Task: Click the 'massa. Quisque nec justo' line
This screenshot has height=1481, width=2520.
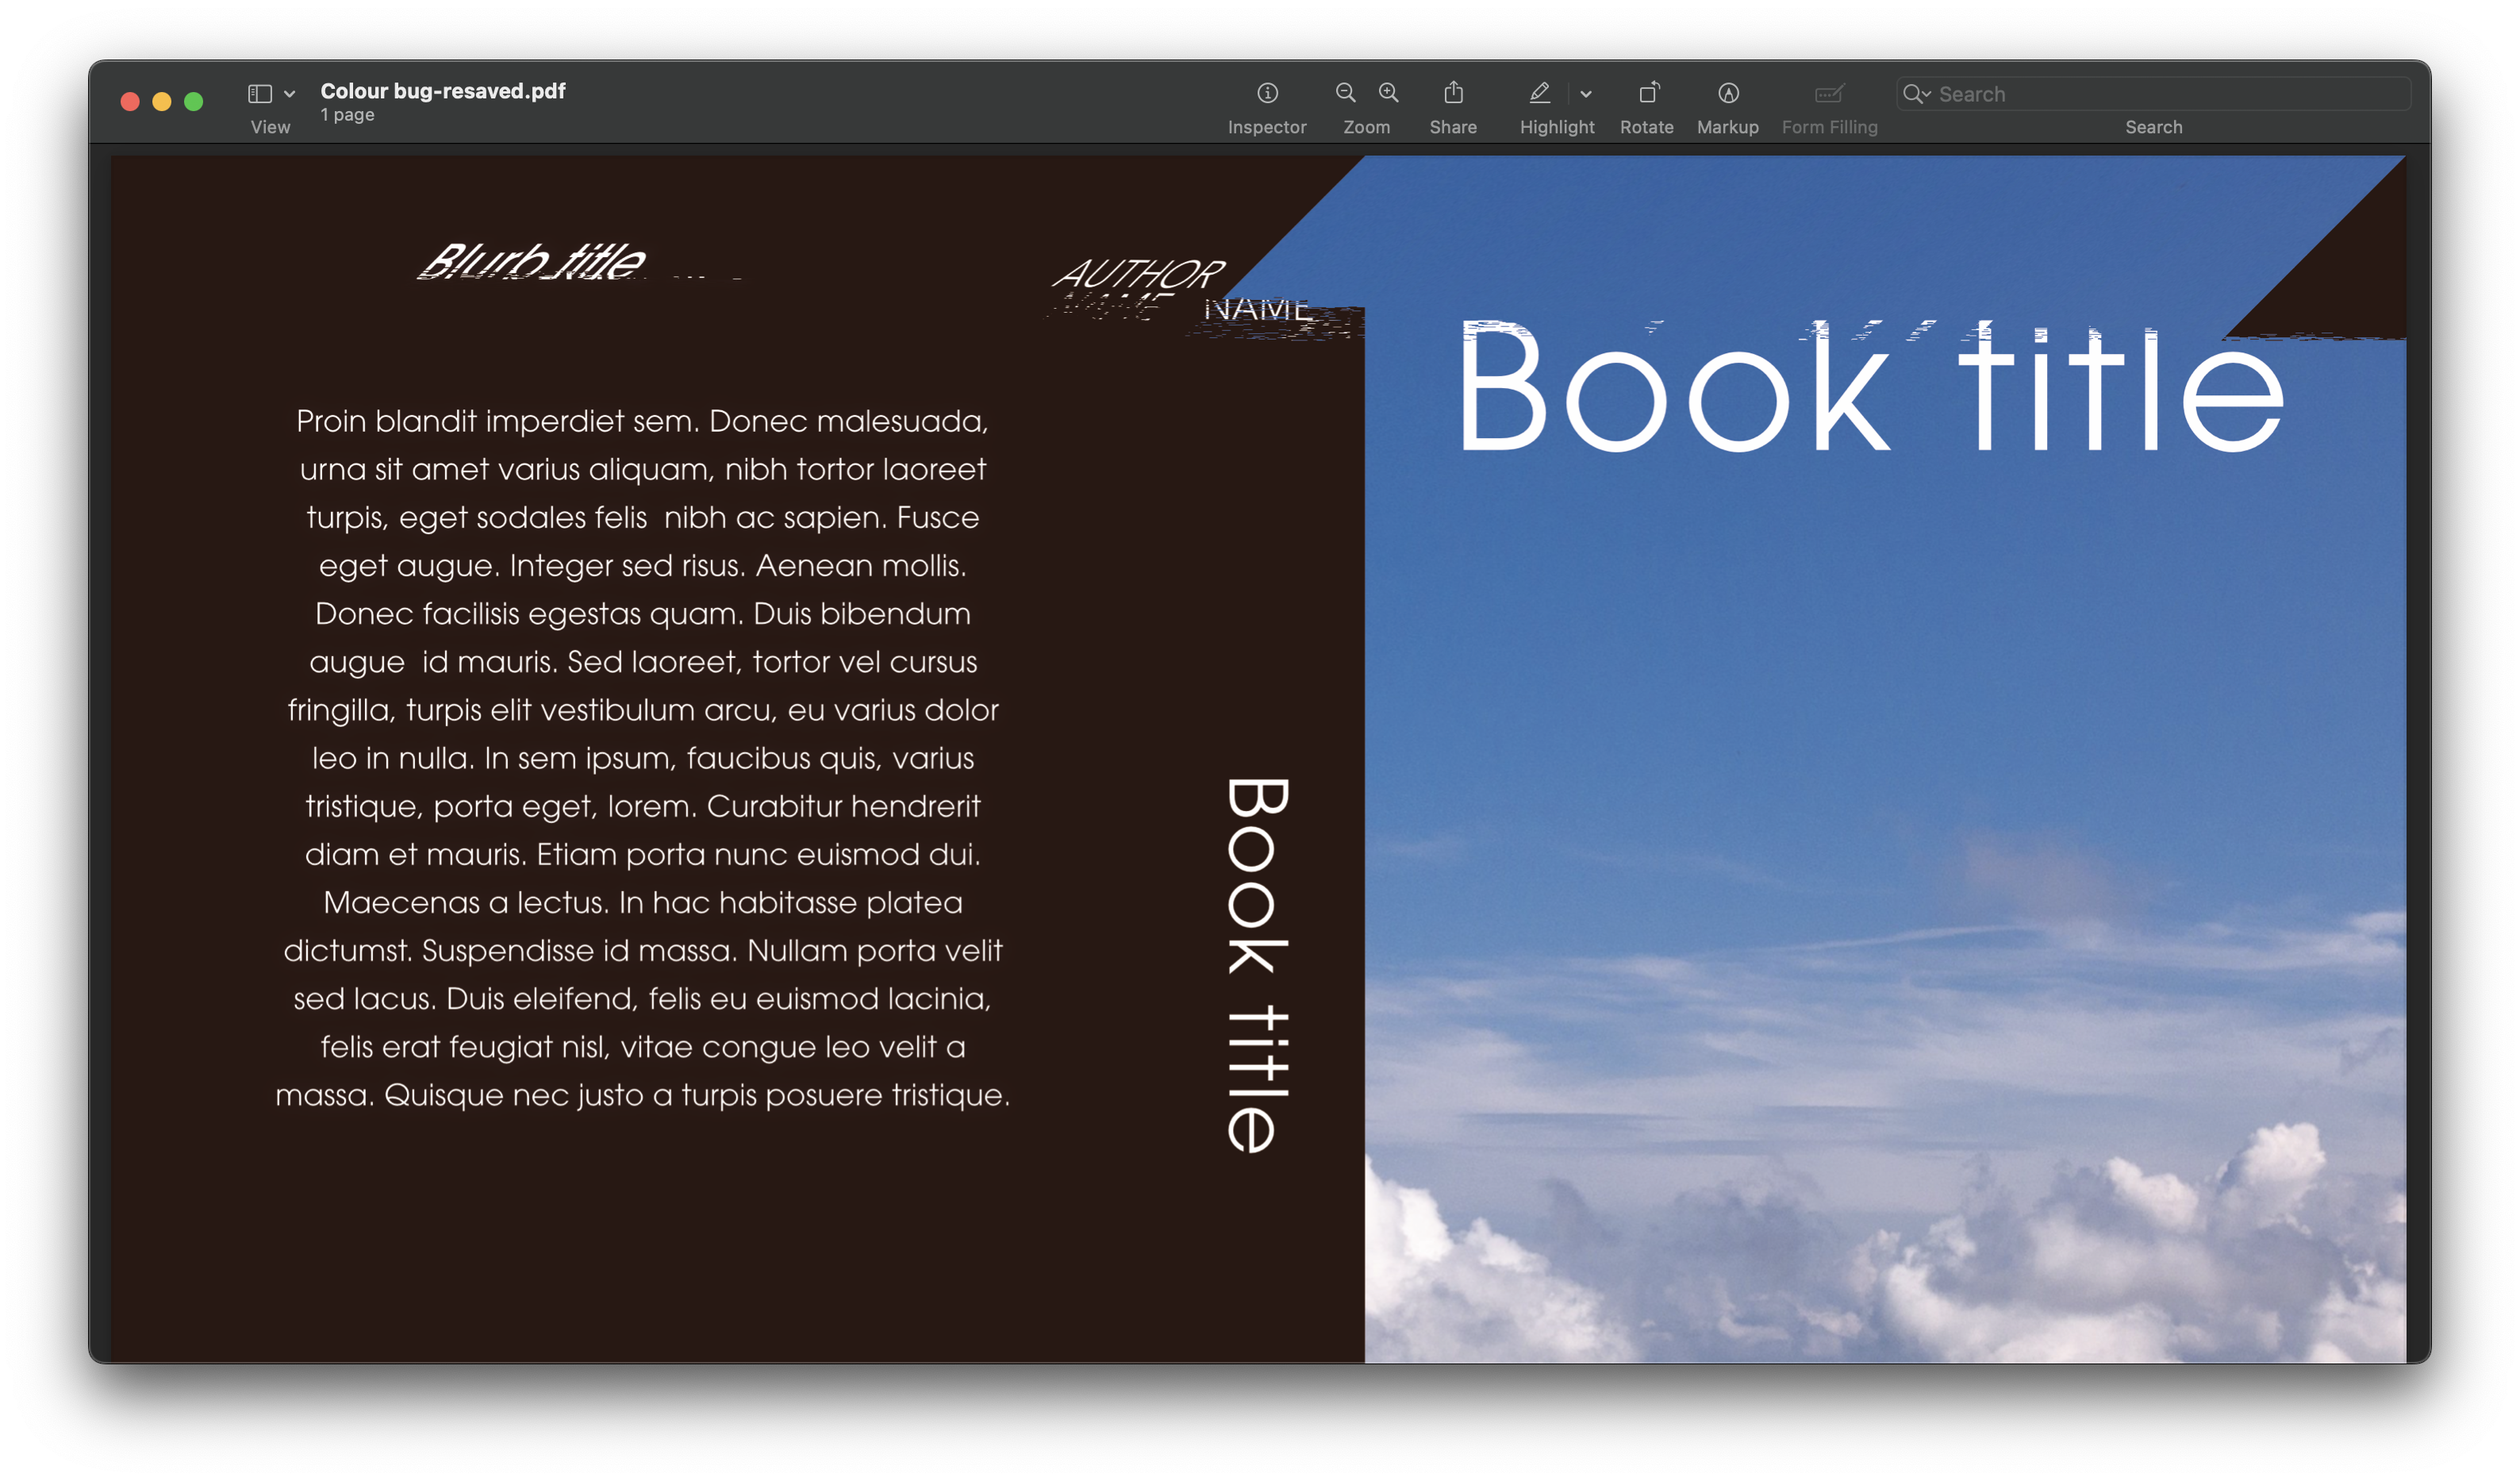Action: (643, 1095)
